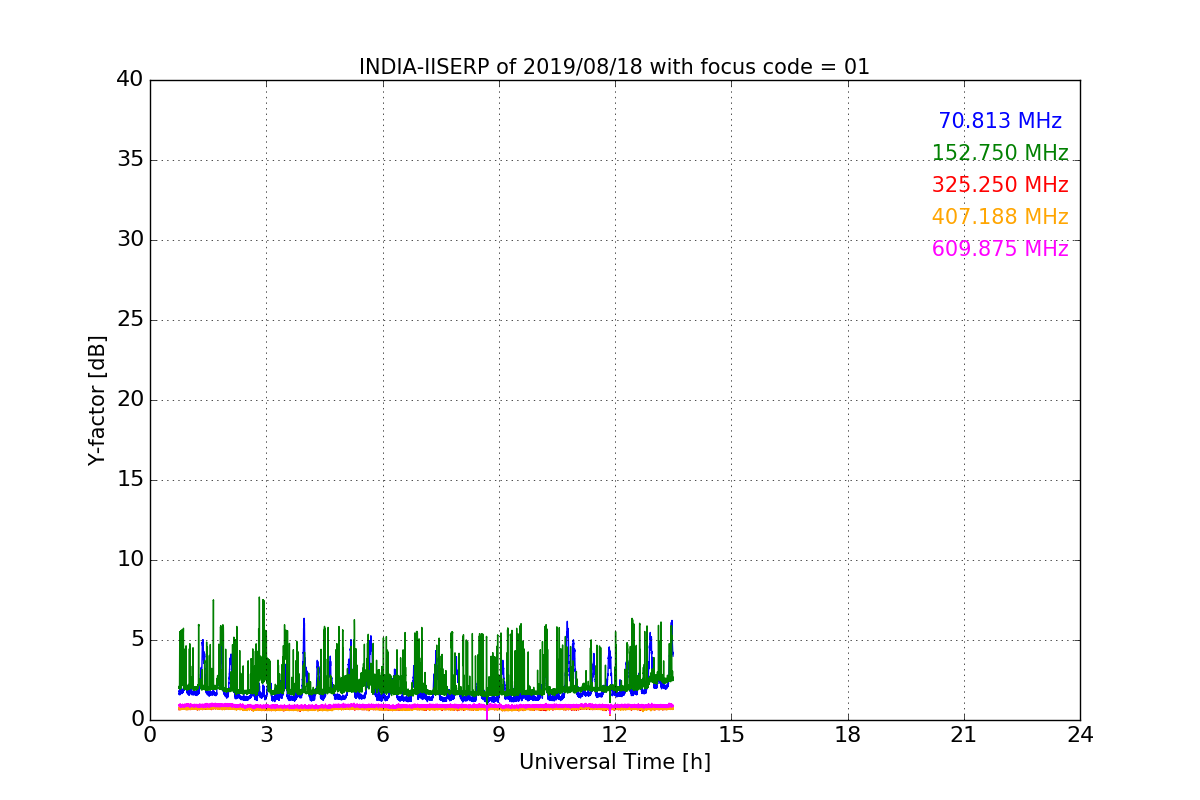Select the 325.250 MHz legend label
The width and height of the screenshot is (1200, 800).
pyautogui.click(x=1000, y=185)
